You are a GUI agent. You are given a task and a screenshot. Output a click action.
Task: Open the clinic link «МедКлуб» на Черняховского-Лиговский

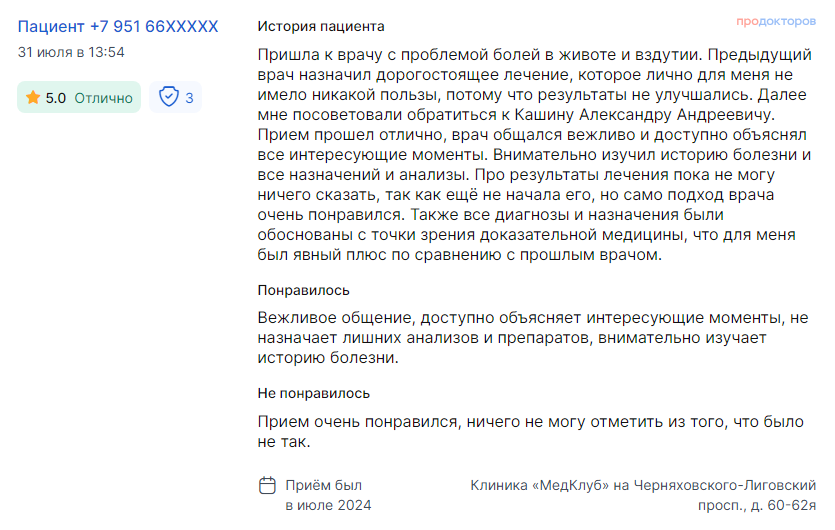point(643,486)
